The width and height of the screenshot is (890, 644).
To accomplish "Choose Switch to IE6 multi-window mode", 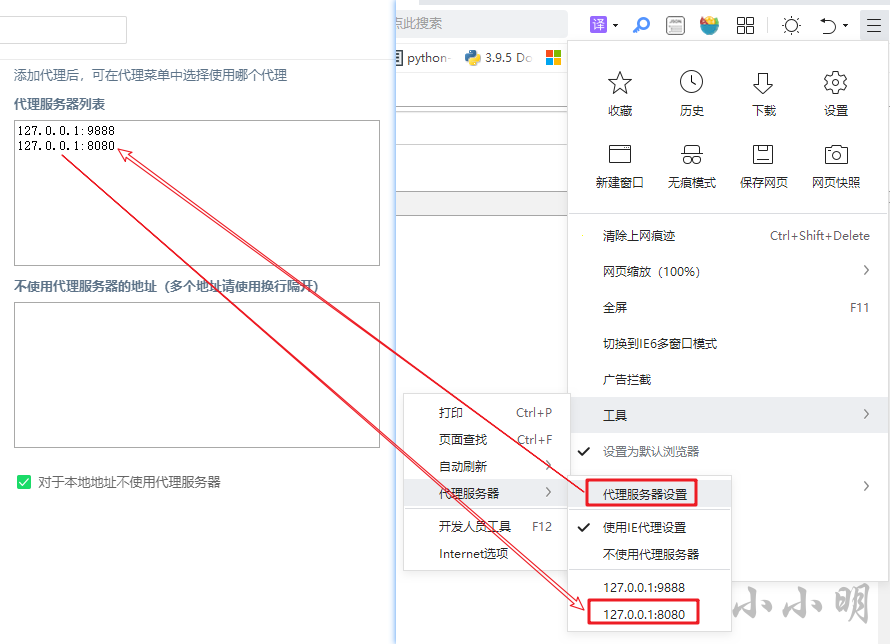I will click(728, 343).
